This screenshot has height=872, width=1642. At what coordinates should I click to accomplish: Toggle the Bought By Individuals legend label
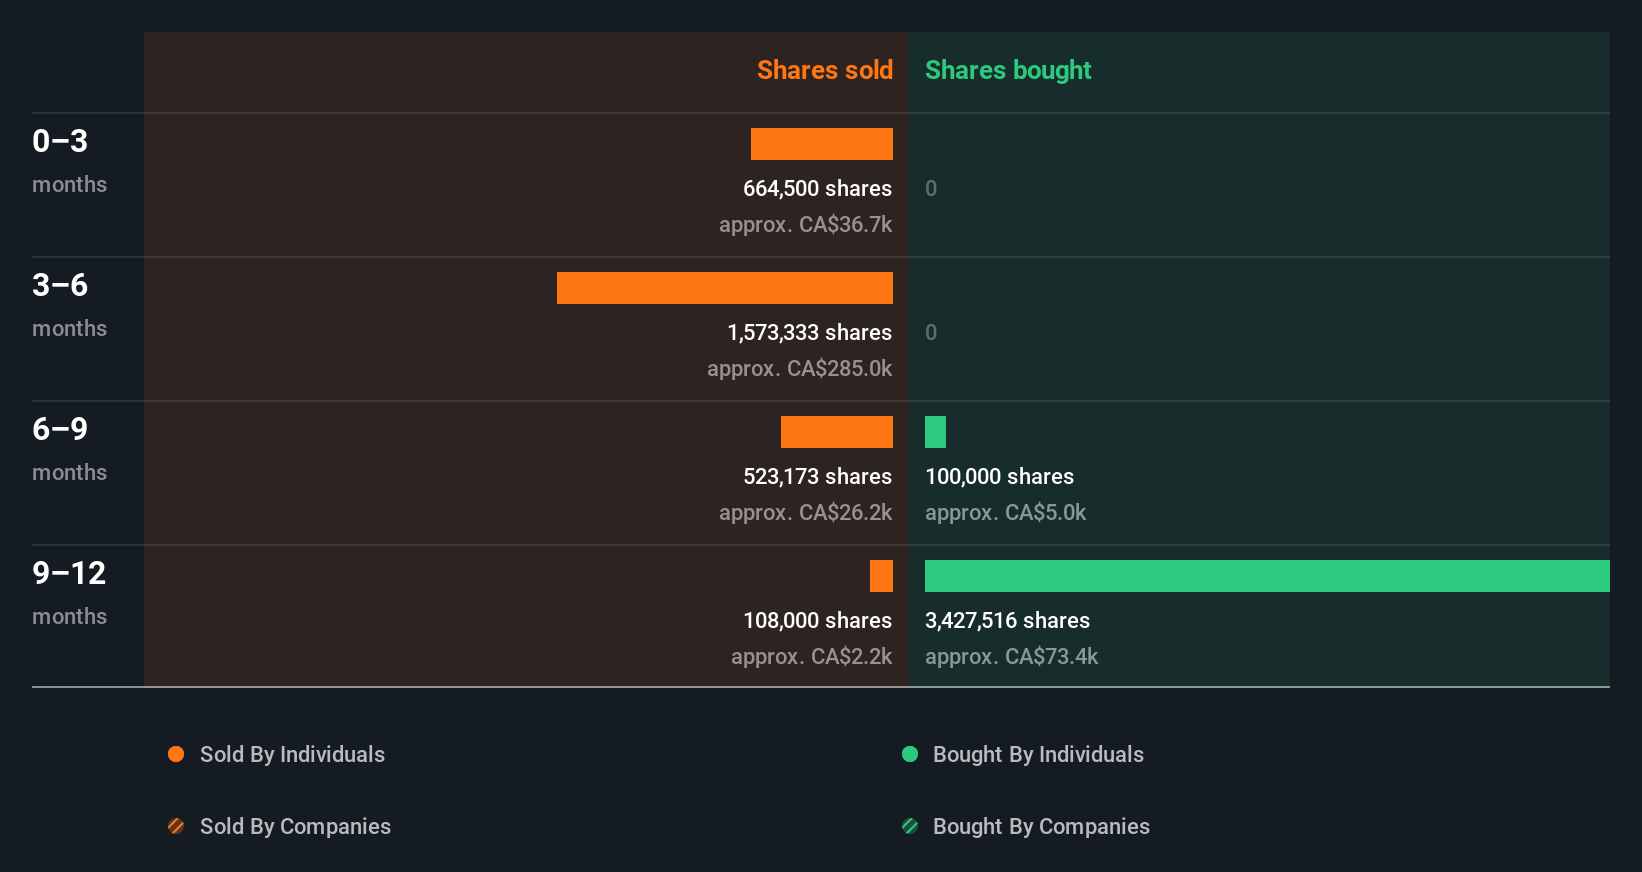click(1038, 754)
